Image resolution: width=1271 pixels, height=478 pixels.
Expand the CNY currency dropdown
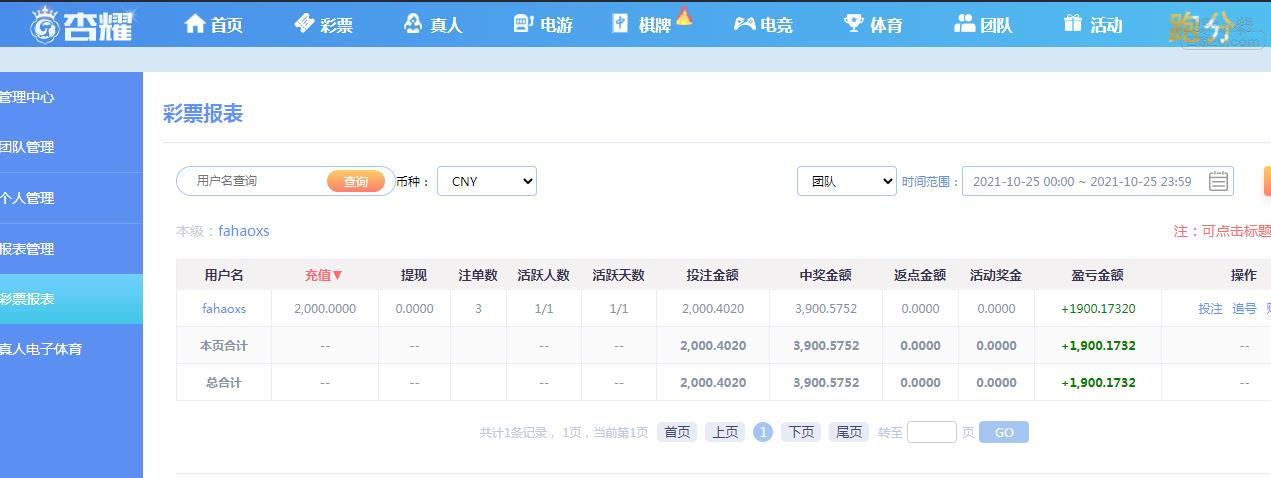pos(487,181)
